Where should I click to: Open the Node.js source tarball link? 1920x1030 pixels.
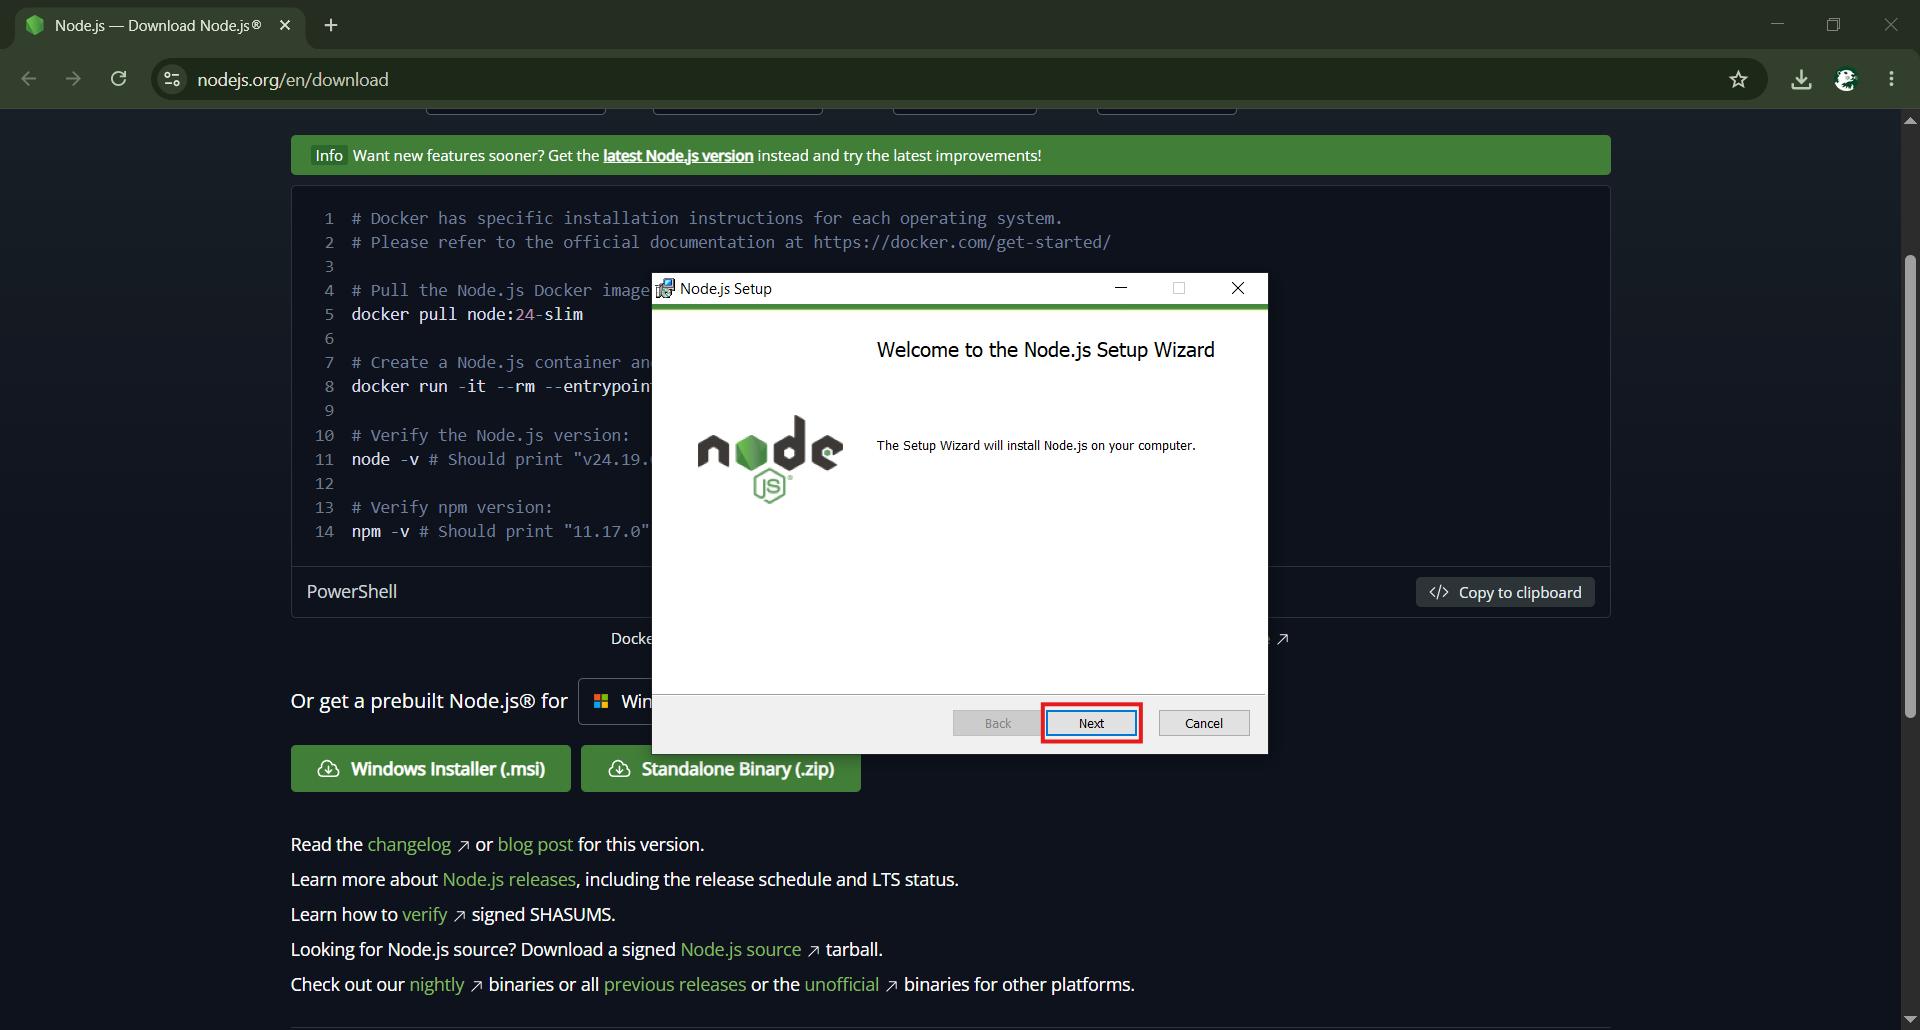[x=741, y=950]
